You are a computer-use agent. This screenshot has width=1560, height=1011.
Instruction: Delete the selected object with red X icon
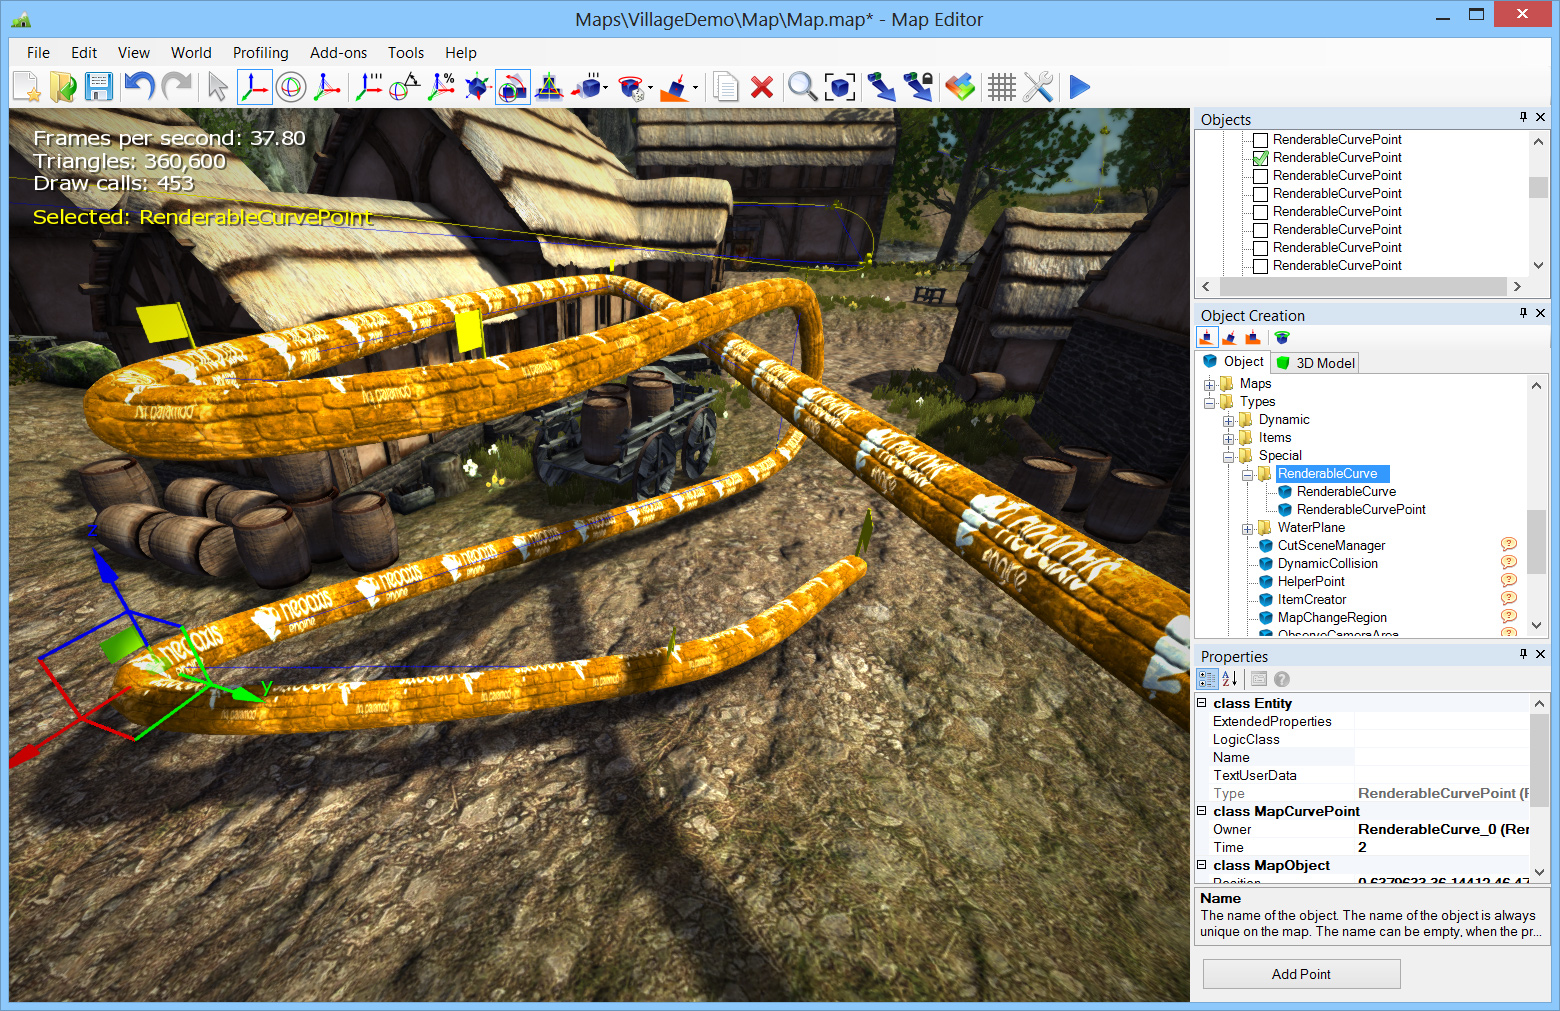pos(762,87)
